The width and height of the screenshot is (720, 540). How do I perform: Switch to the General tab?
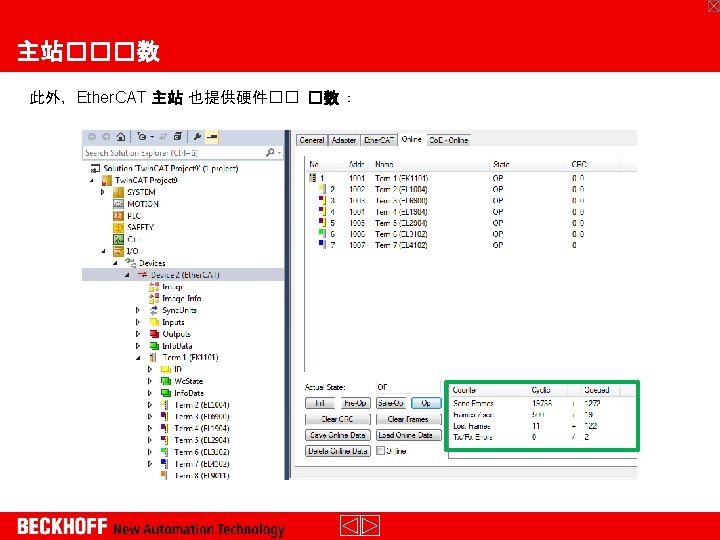[312, 140]
